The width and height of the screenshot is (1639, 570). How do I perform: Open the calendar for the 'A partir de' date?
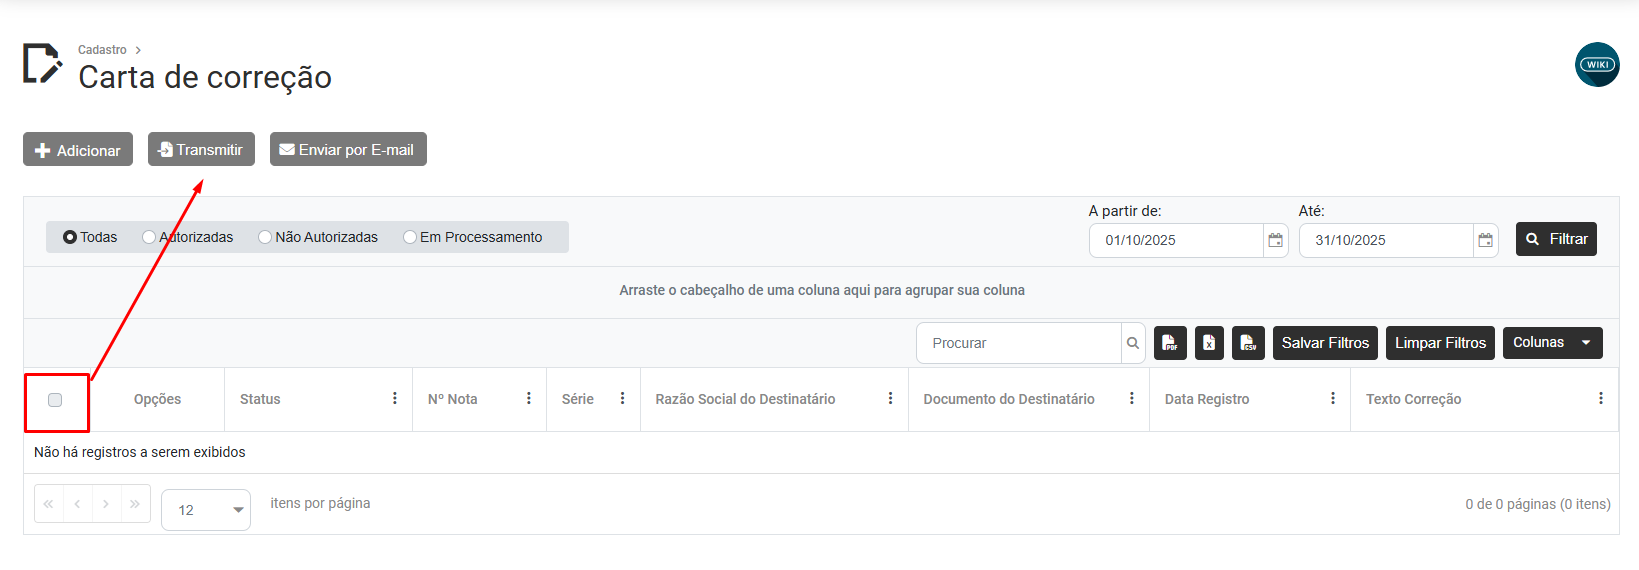tap(1275, 240)
